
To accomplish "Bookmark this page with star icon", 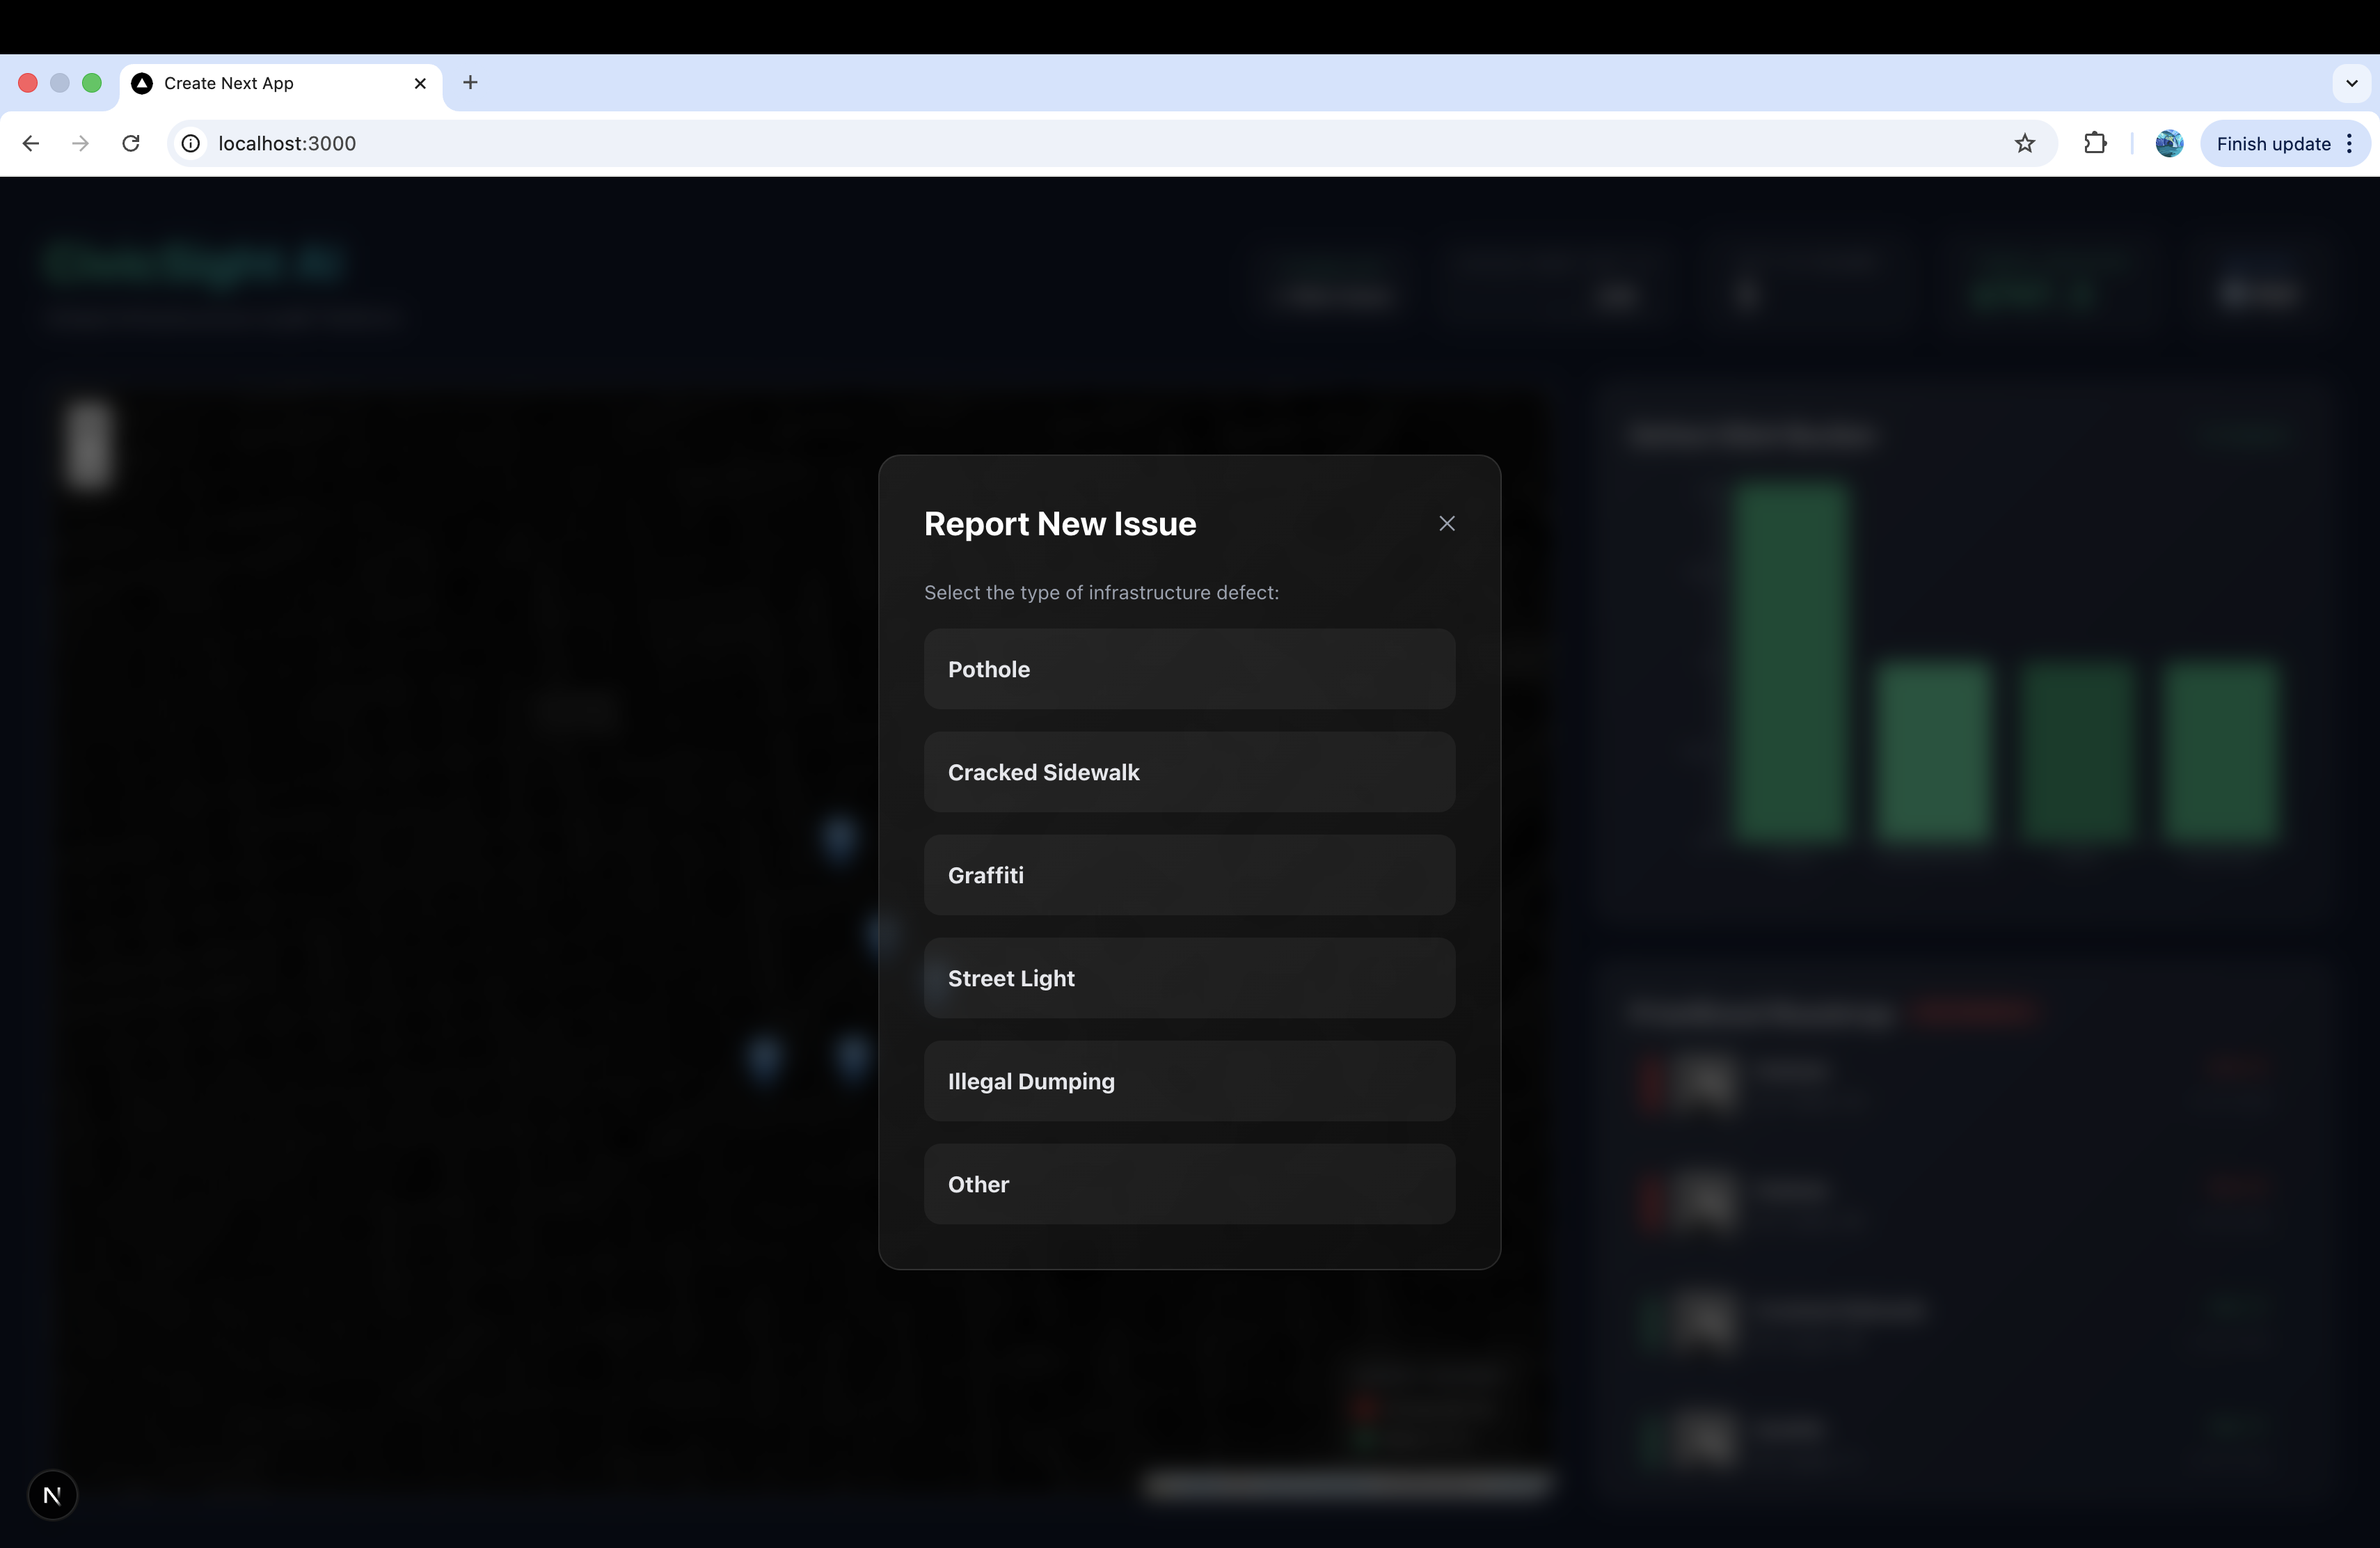I will coord(2024,143).
